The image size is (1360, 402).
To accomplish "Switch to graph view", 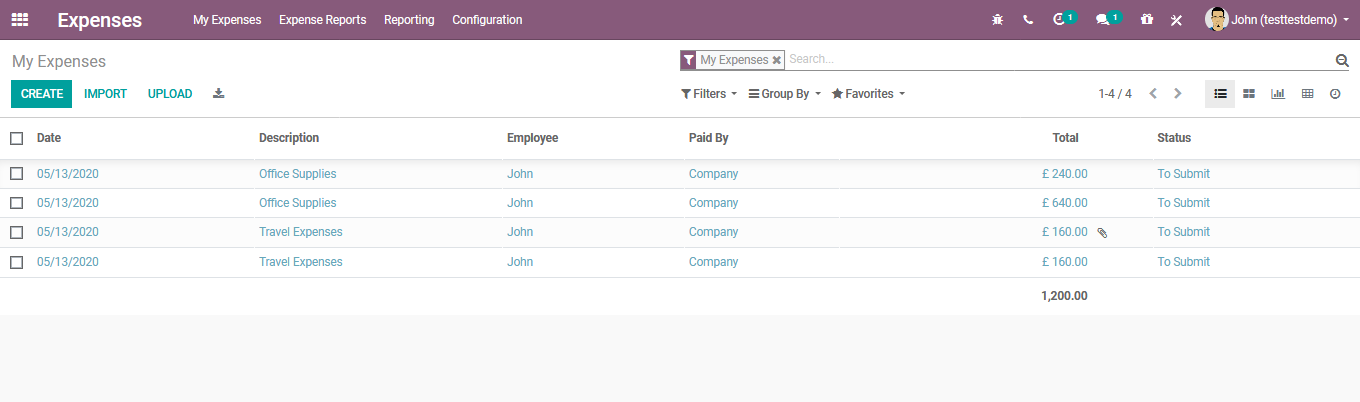I will 1278,94.
